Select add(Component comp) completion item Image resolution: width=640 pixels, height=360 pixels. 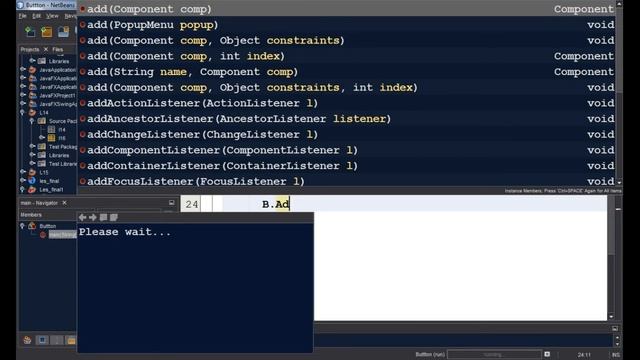(347, 9)
